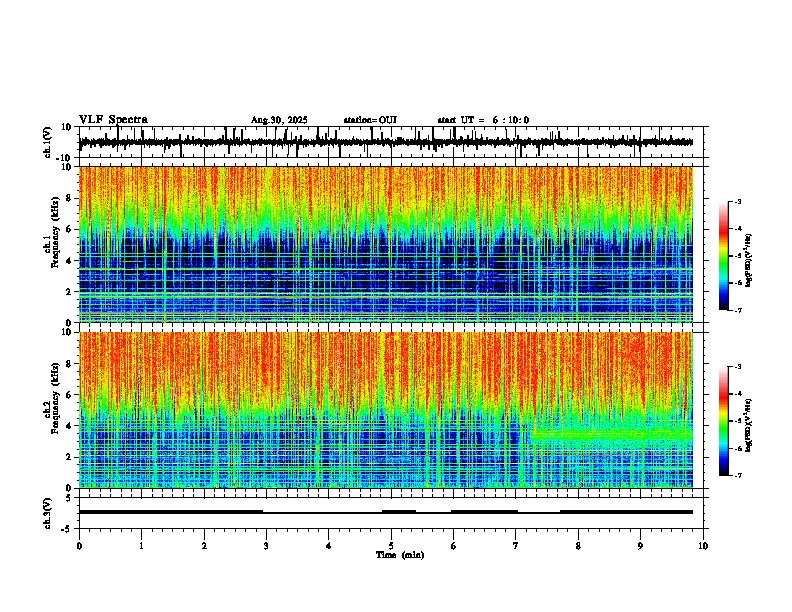Click the "6" kHz tick on ch.2 spectrogram axis

70,395
